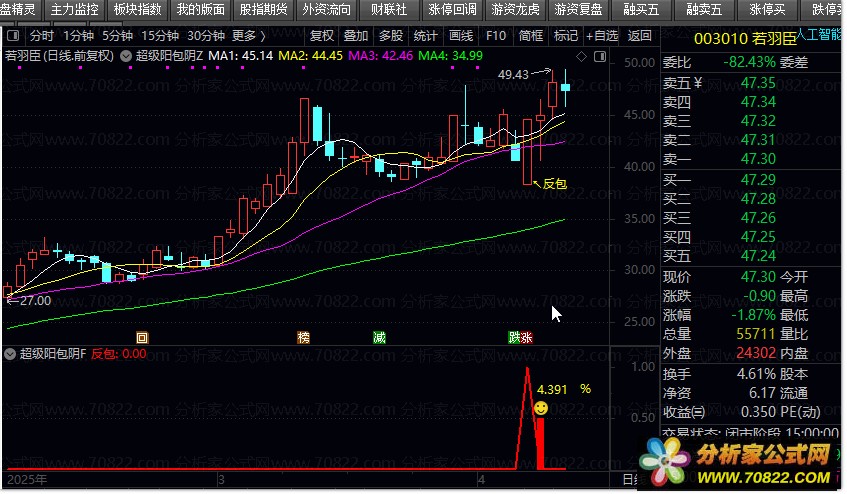Open the 股指期货 tab
Screen dimensions: 847x494
(264, 9)
